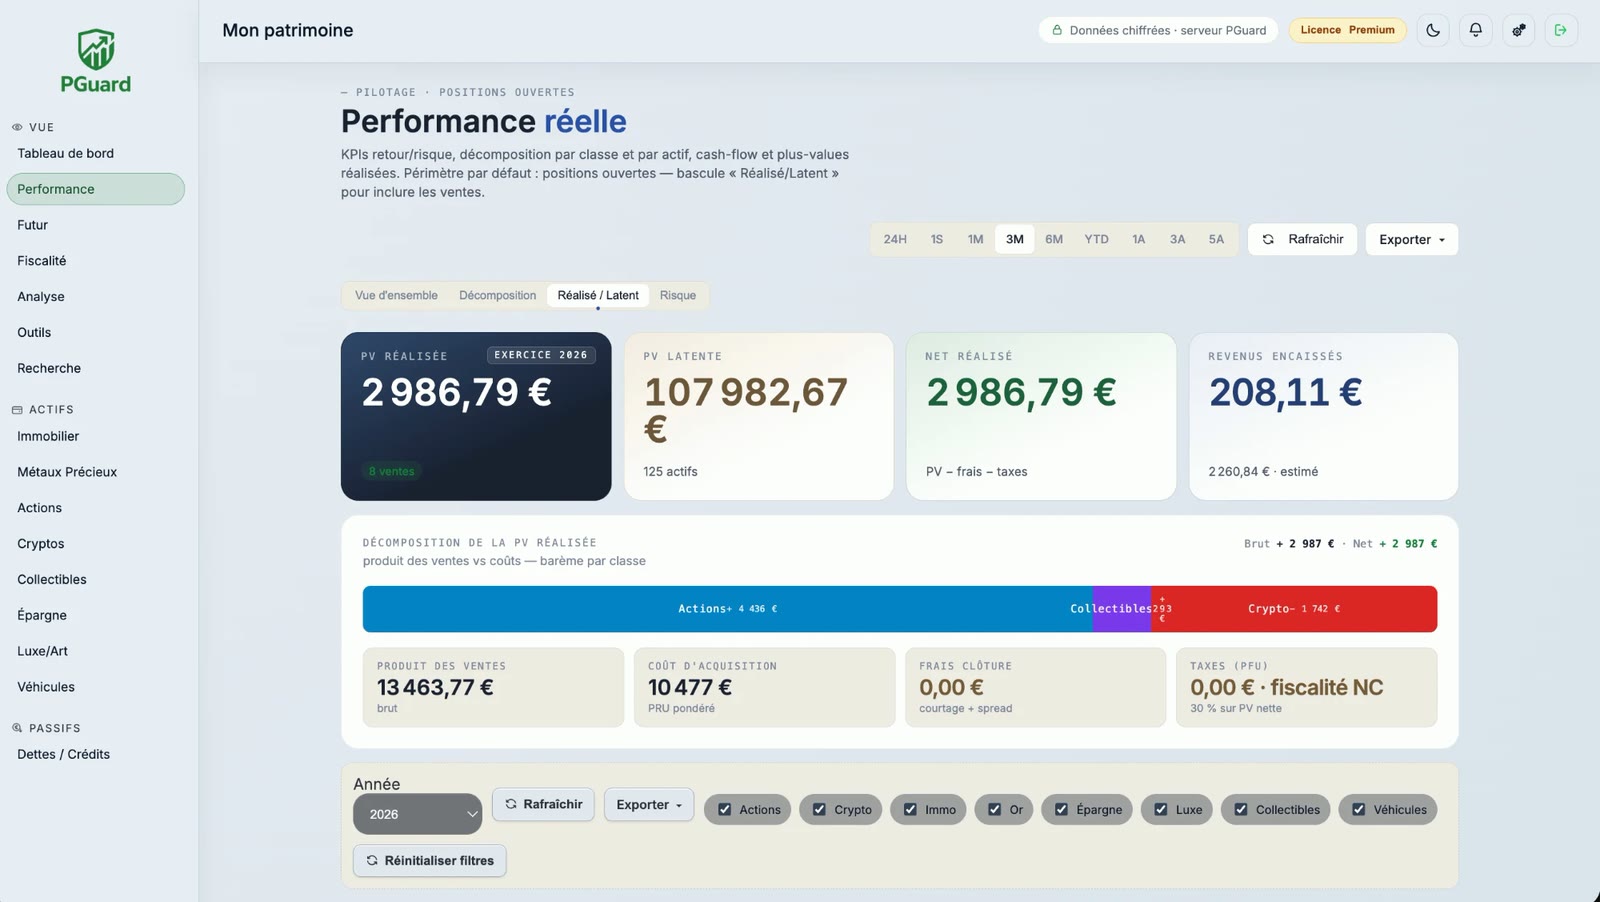Open Performance in sidebar

95,189
